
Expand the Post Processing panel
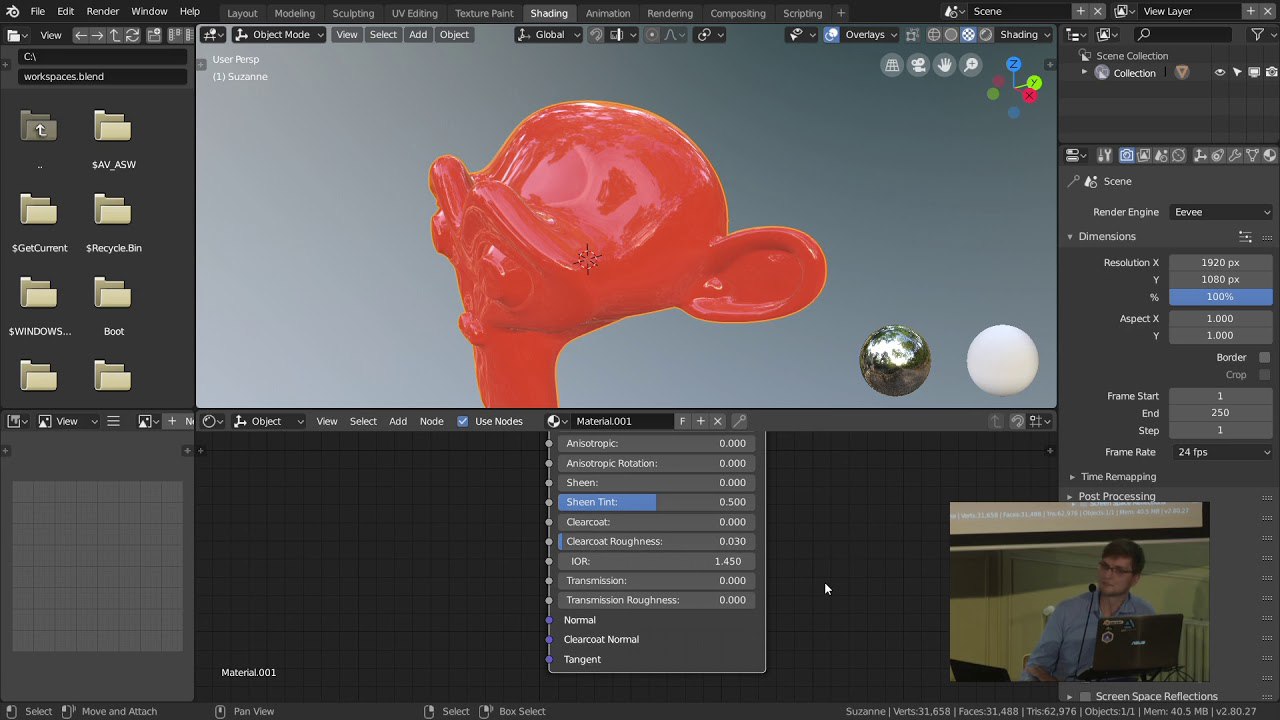(x=1070, y=496)
